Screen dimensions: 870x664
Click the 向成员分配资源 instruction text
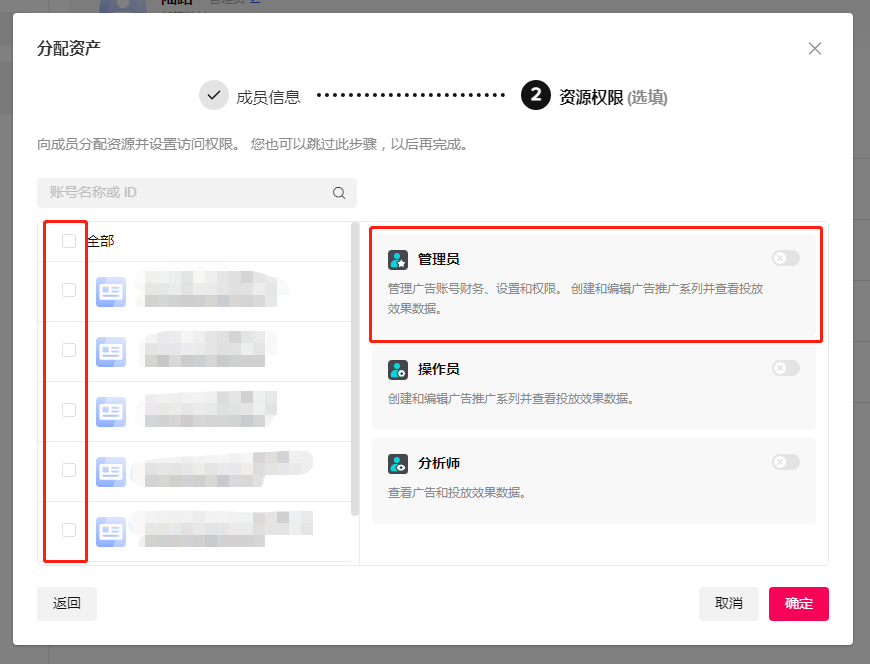(x=254, y=145)
